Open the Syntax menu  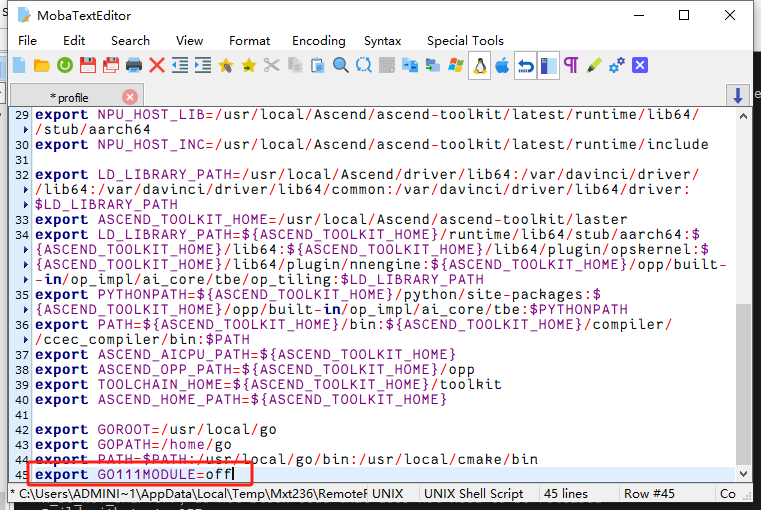(382, 41)
